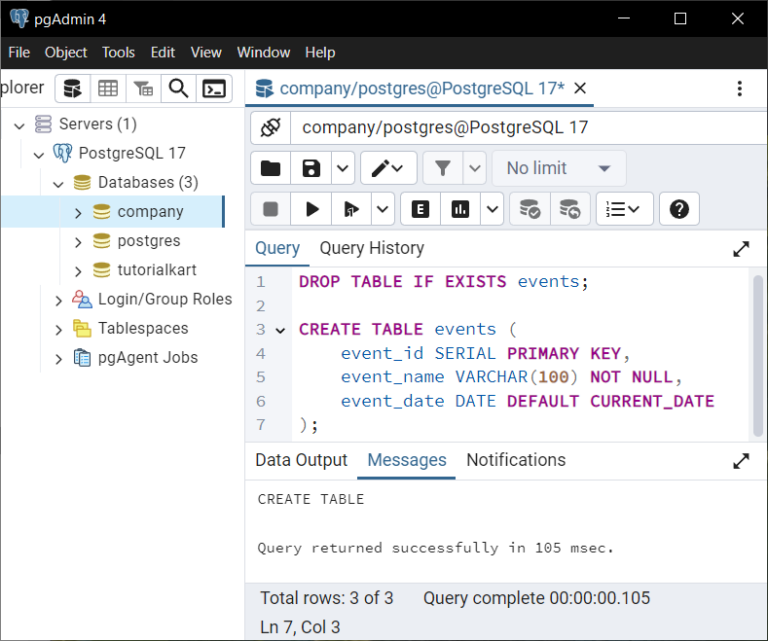Click the View Data table grid icon
Viewport: 768px width, 641px height.
pos(108,89)
